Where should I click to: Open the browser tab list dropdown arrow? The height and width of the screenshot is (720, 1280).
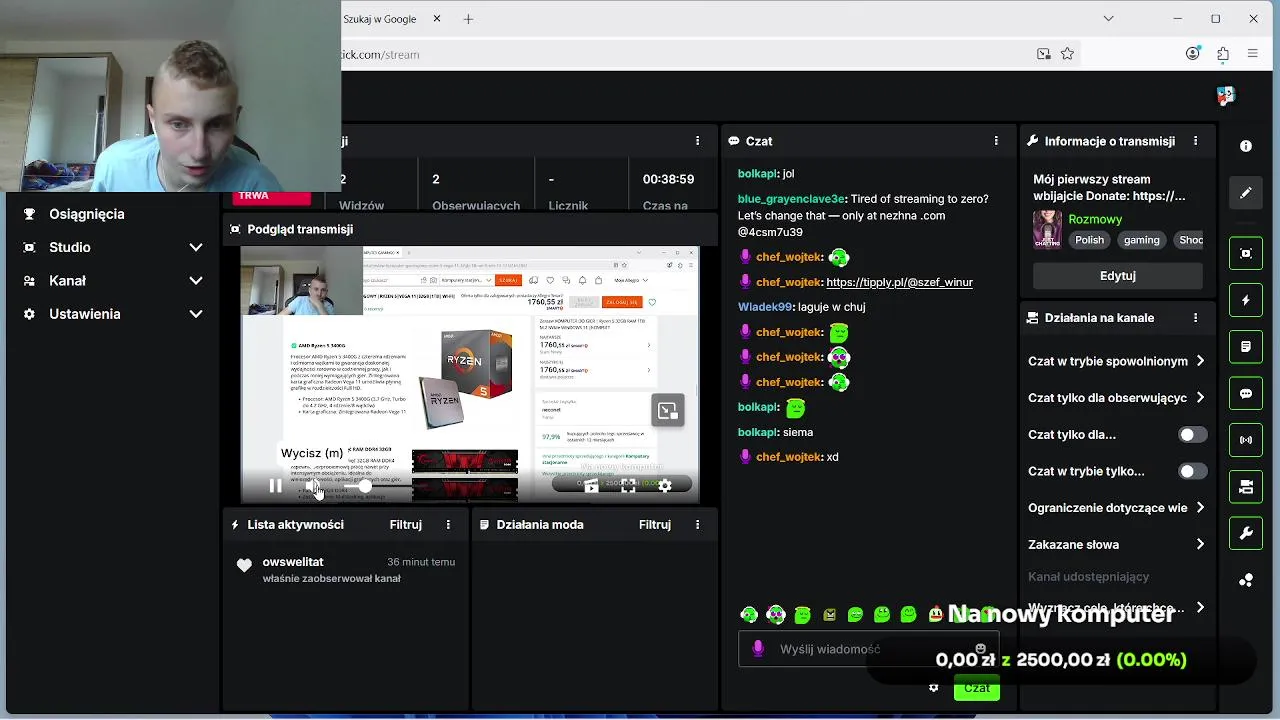point(1108,19)
